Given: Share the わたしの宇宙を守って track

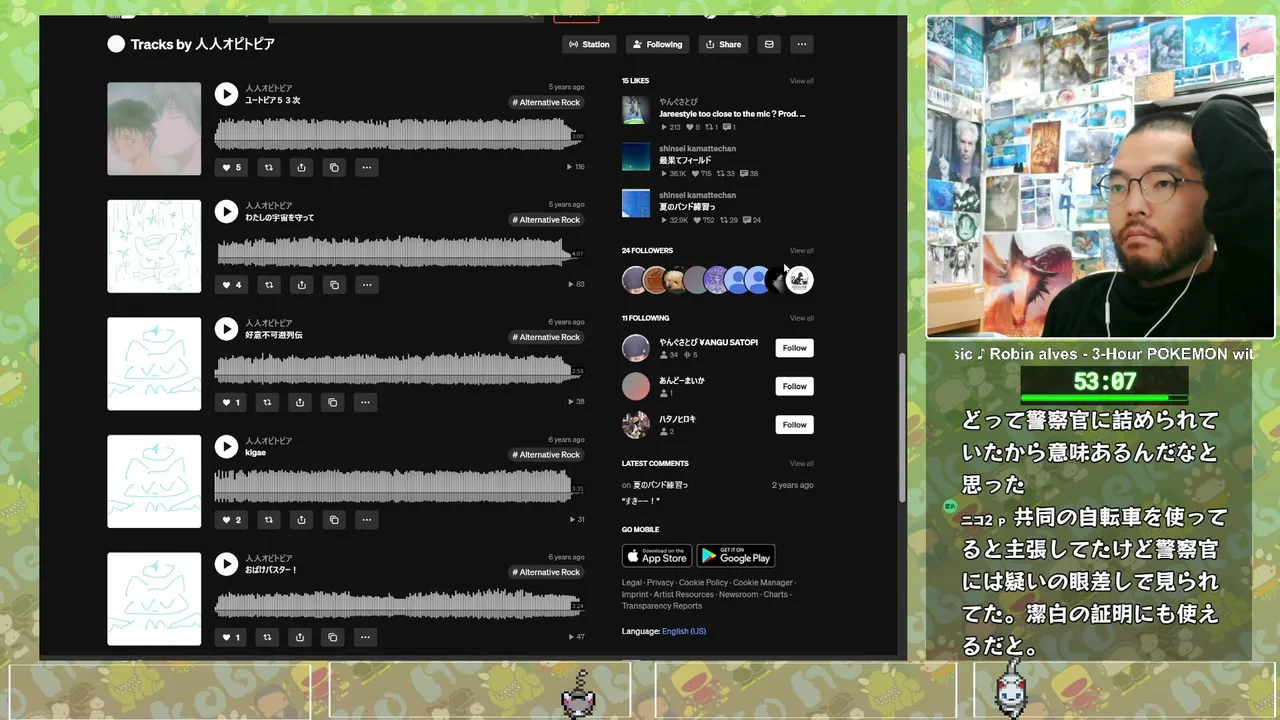Looking at the screenshot, I should point(301,284).
